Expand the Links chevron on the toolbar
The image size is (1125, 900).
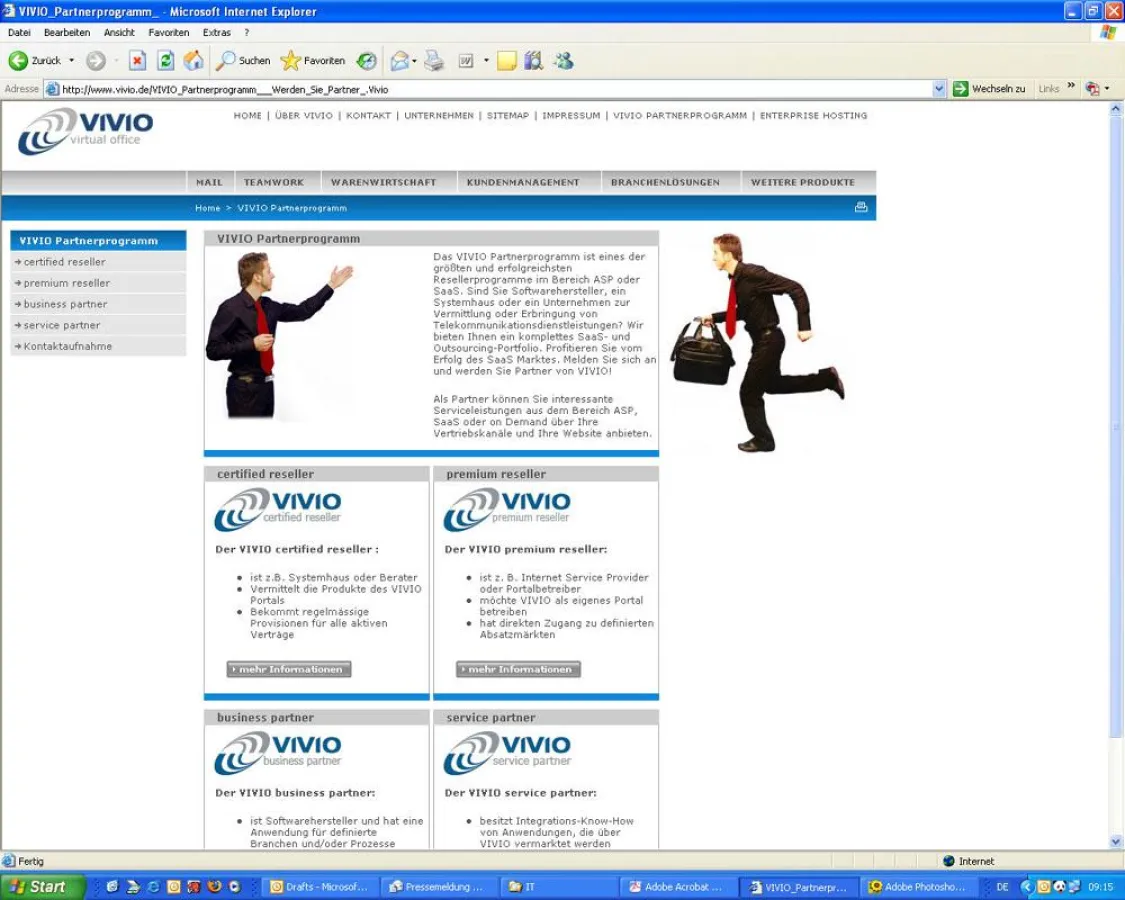click(x=1070, y=87)
